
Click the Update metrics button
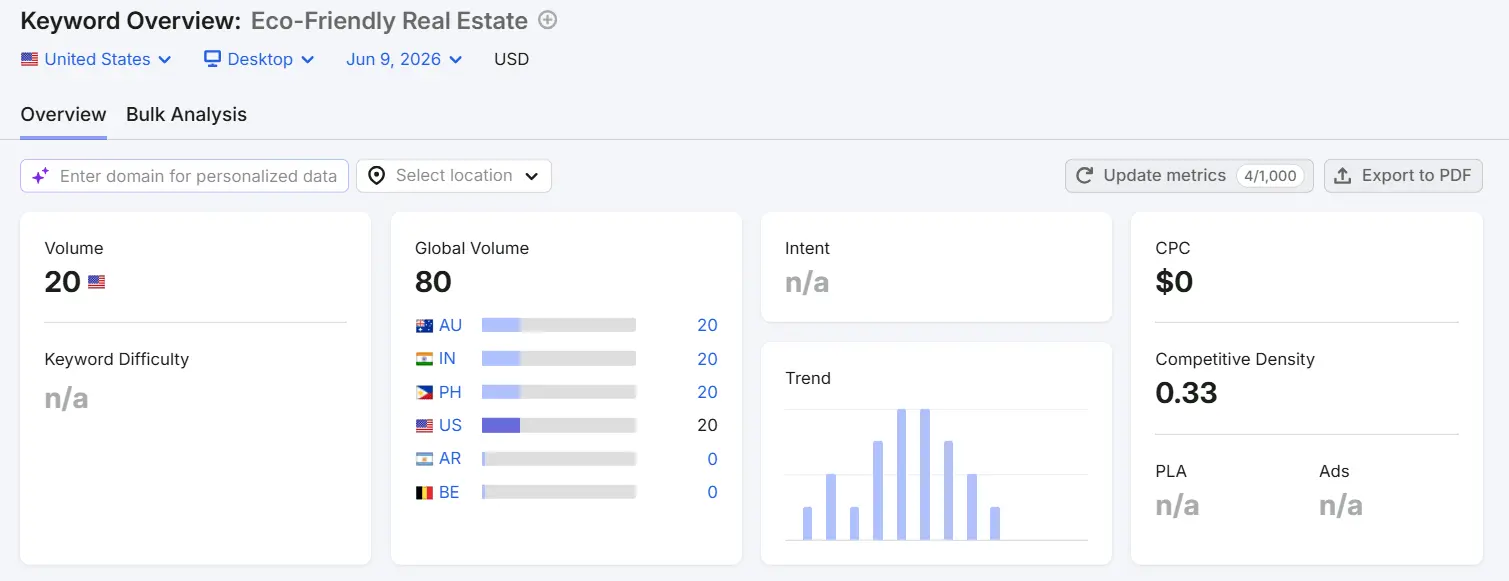click(1189, 176)
